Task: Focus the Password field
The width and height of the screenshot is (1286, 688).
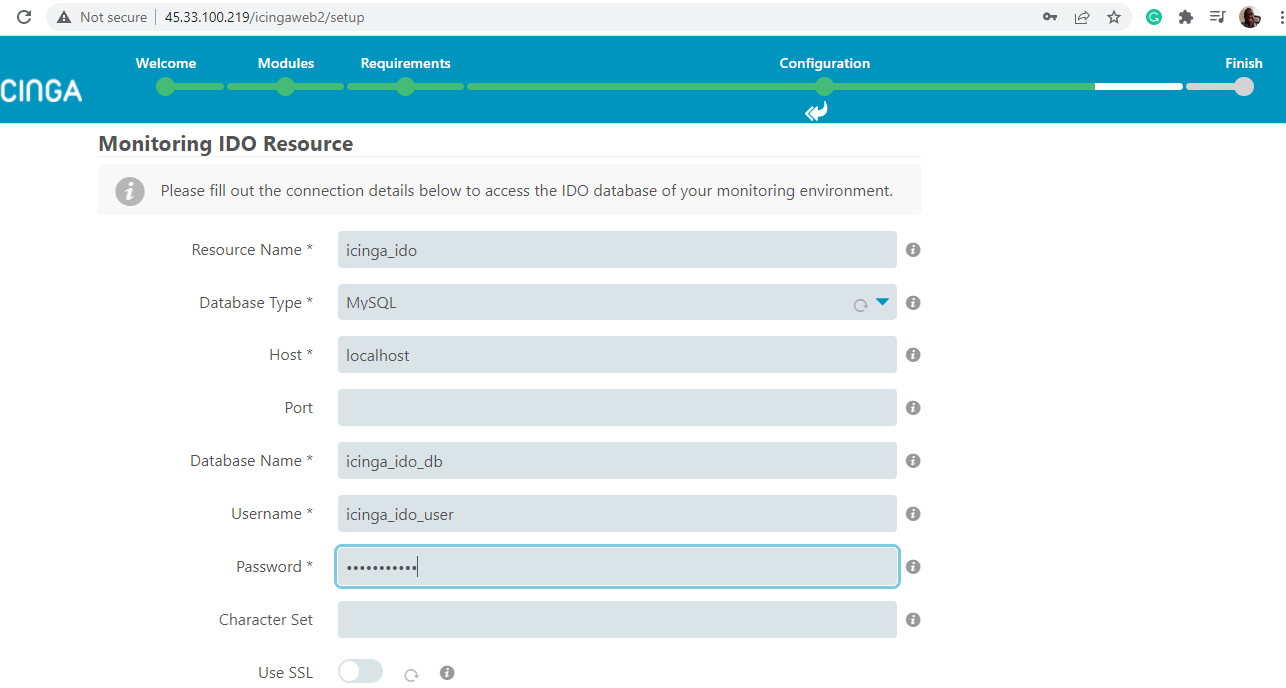Action: [x=617, y=567]
